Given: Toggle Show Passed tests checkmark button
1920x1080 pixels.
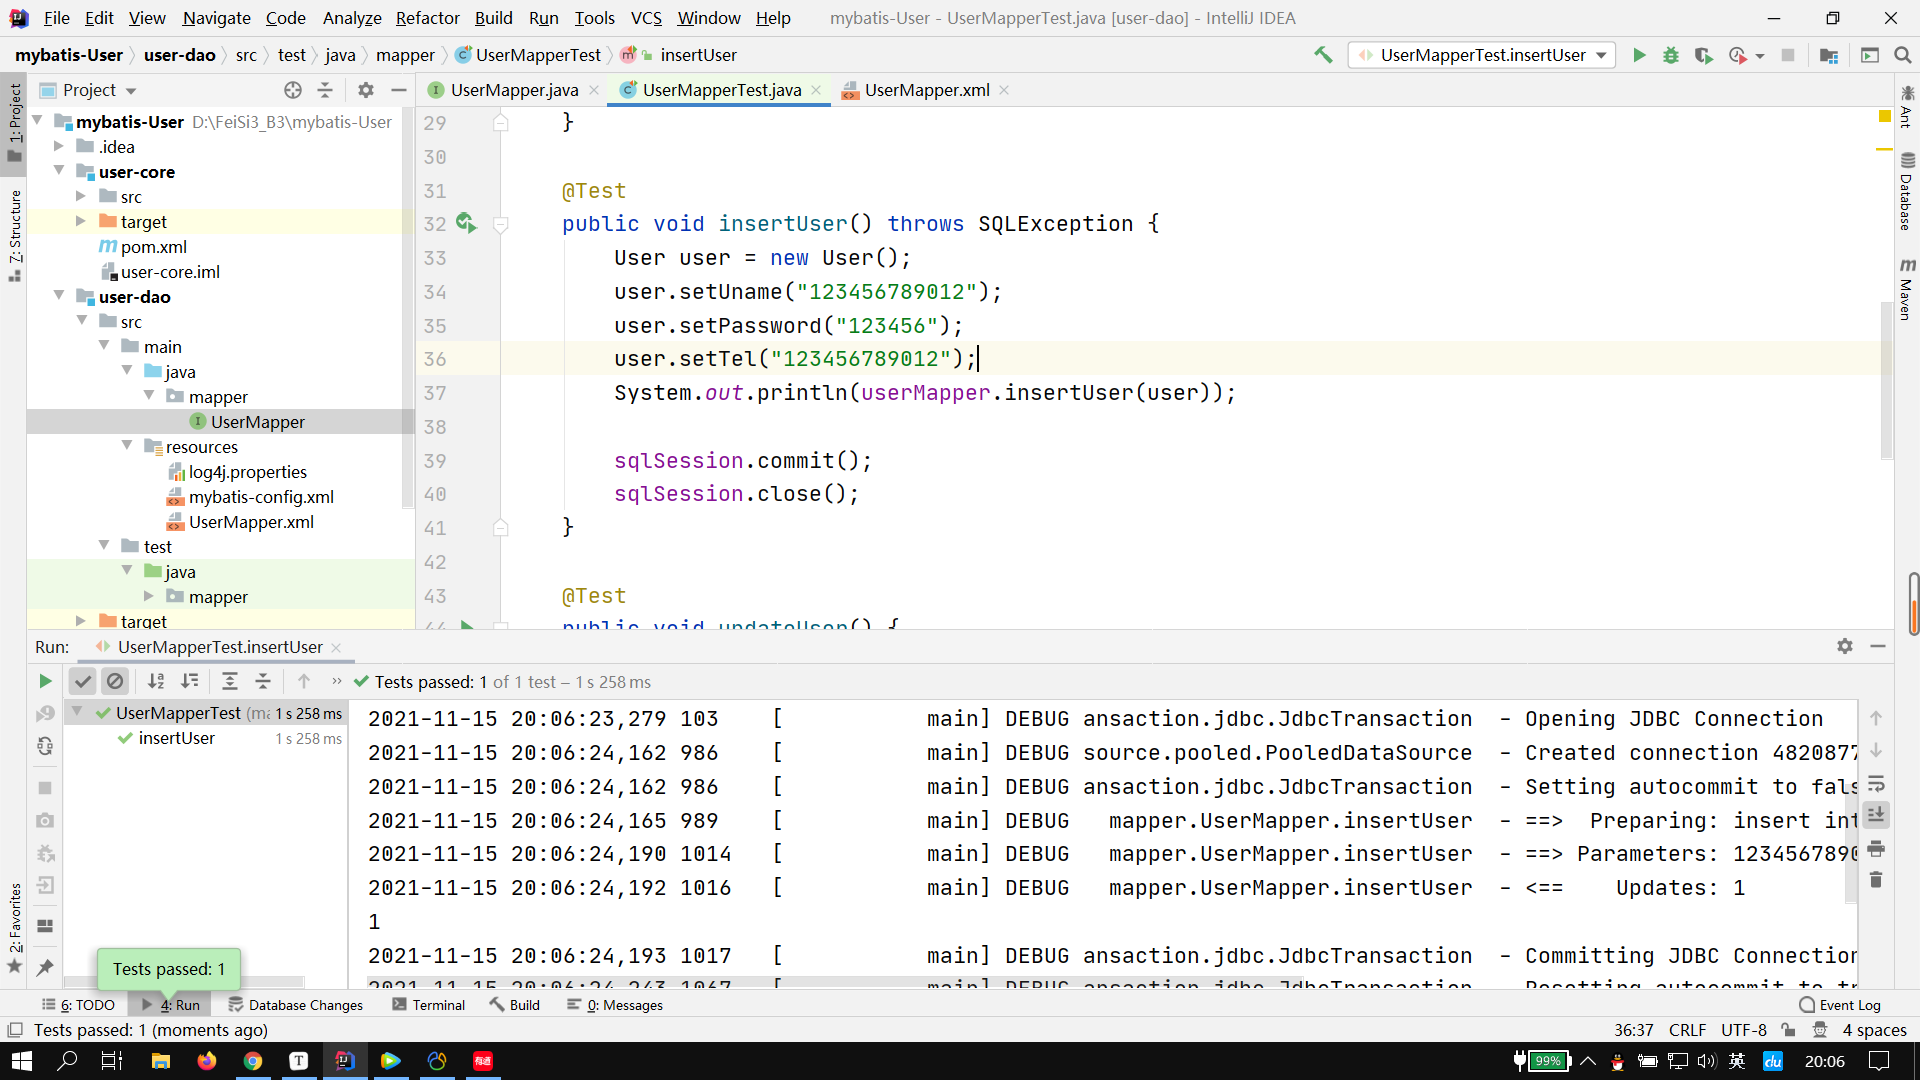Looking at the screenshot, I should [x=83, y=681].
